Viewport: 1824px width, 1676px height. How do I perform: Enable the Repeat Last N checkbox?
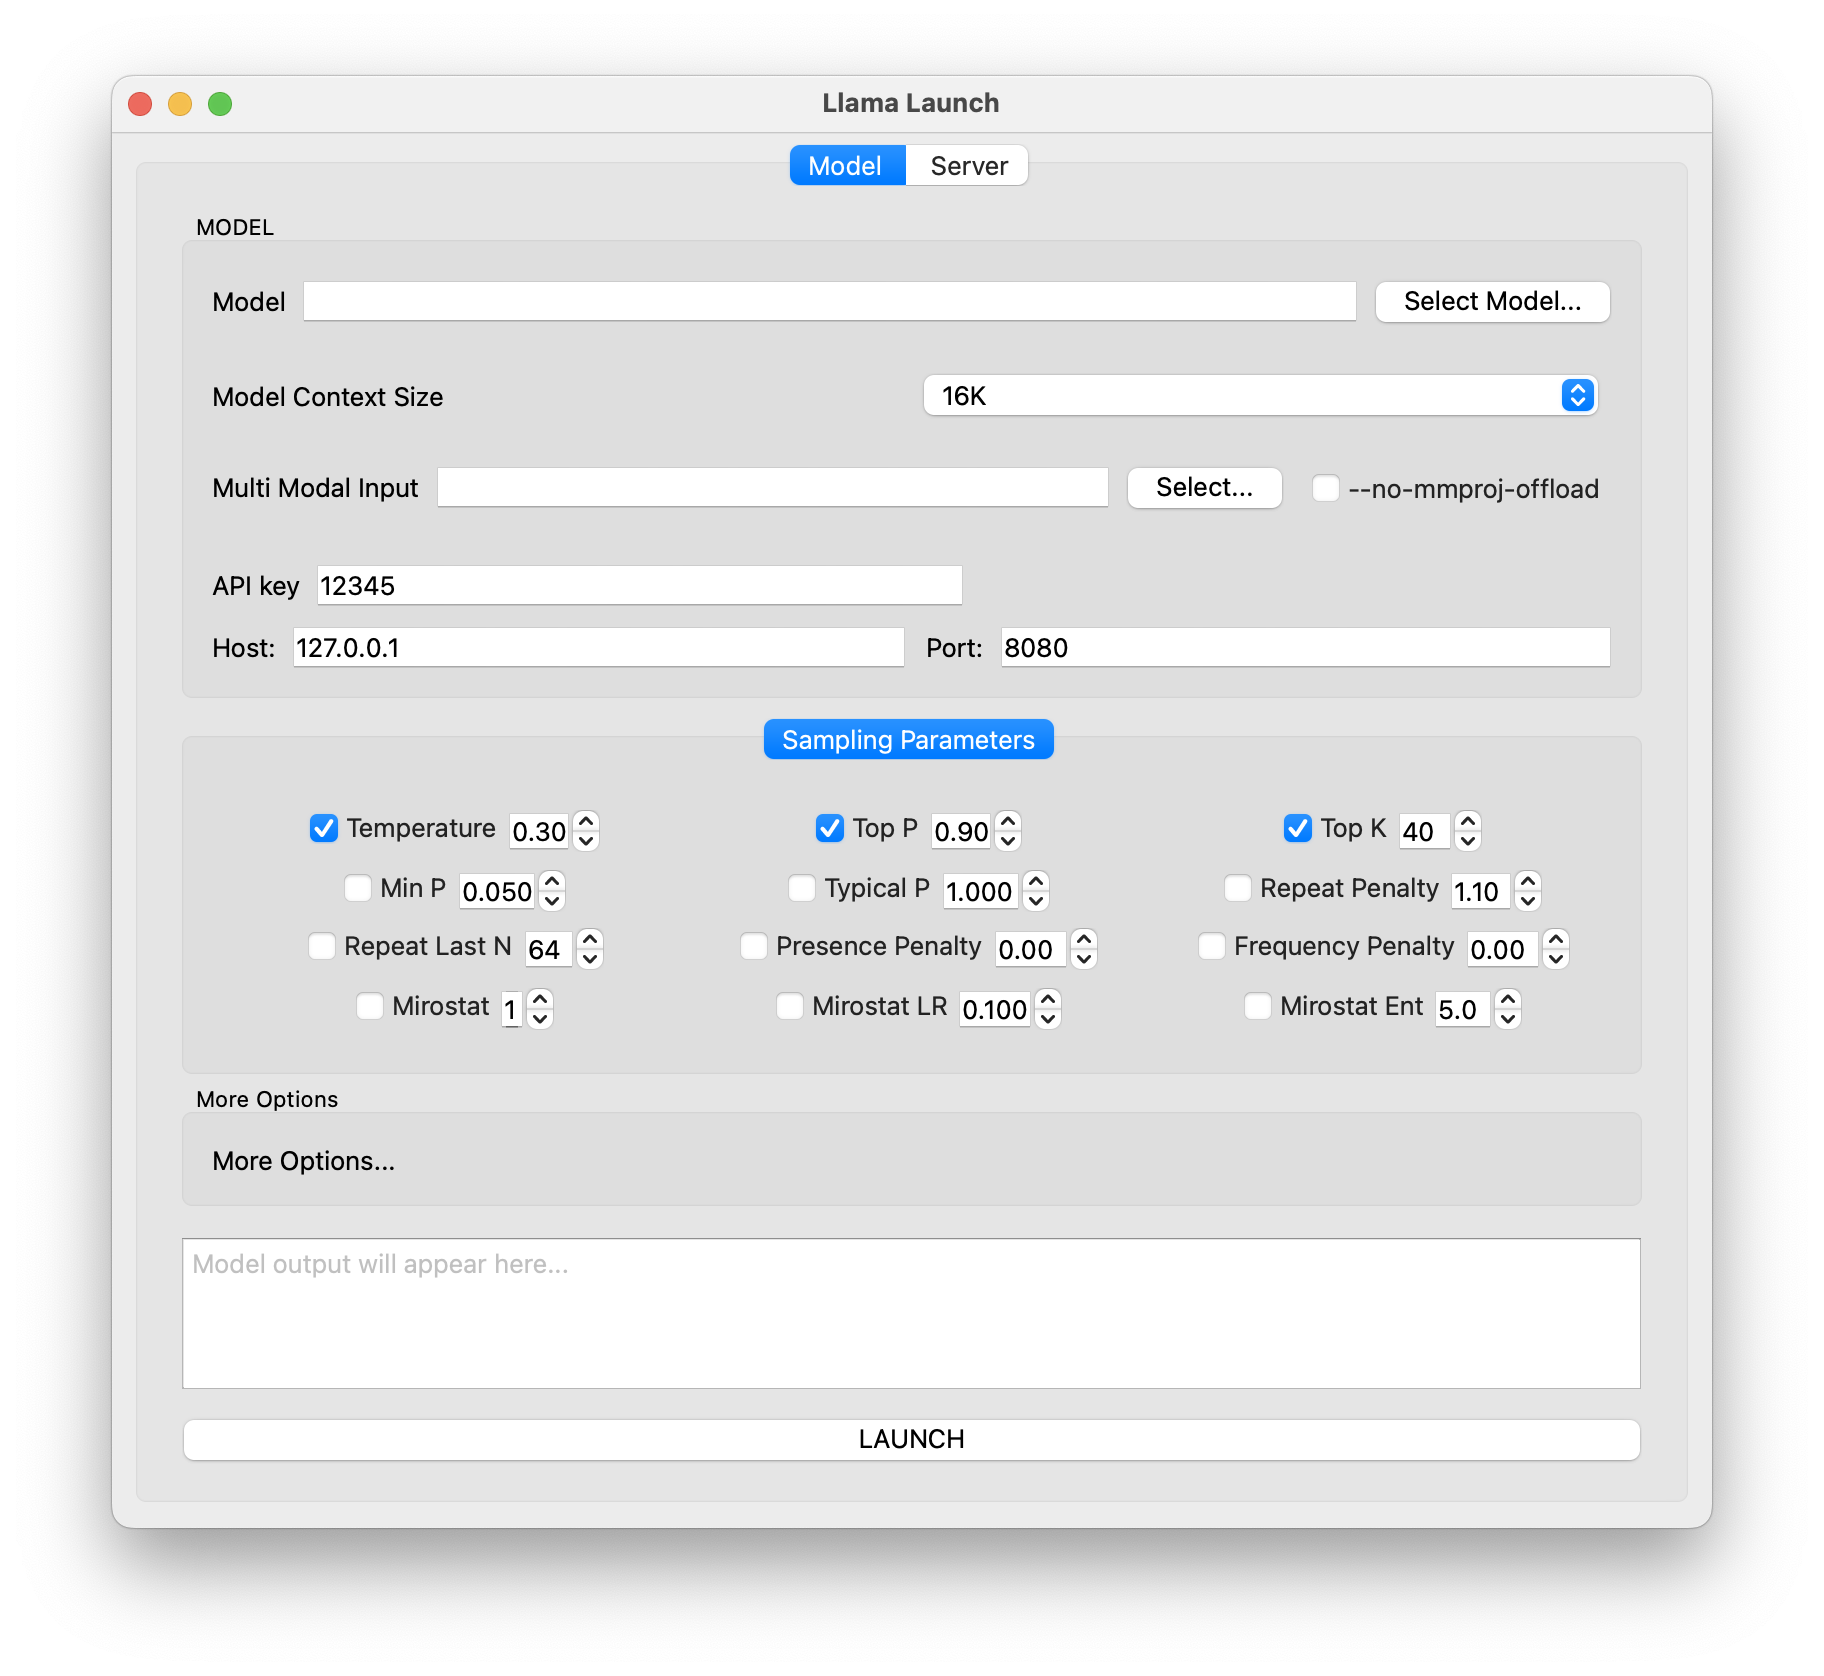322,946
